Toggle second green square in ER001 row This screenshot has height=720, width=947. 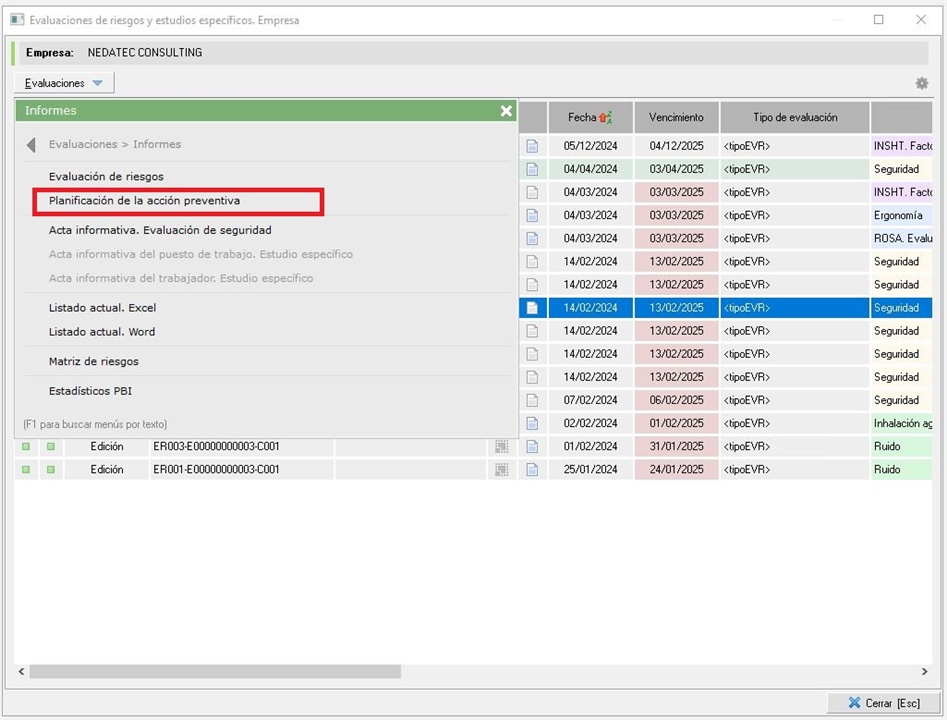[x=50, y=469]
